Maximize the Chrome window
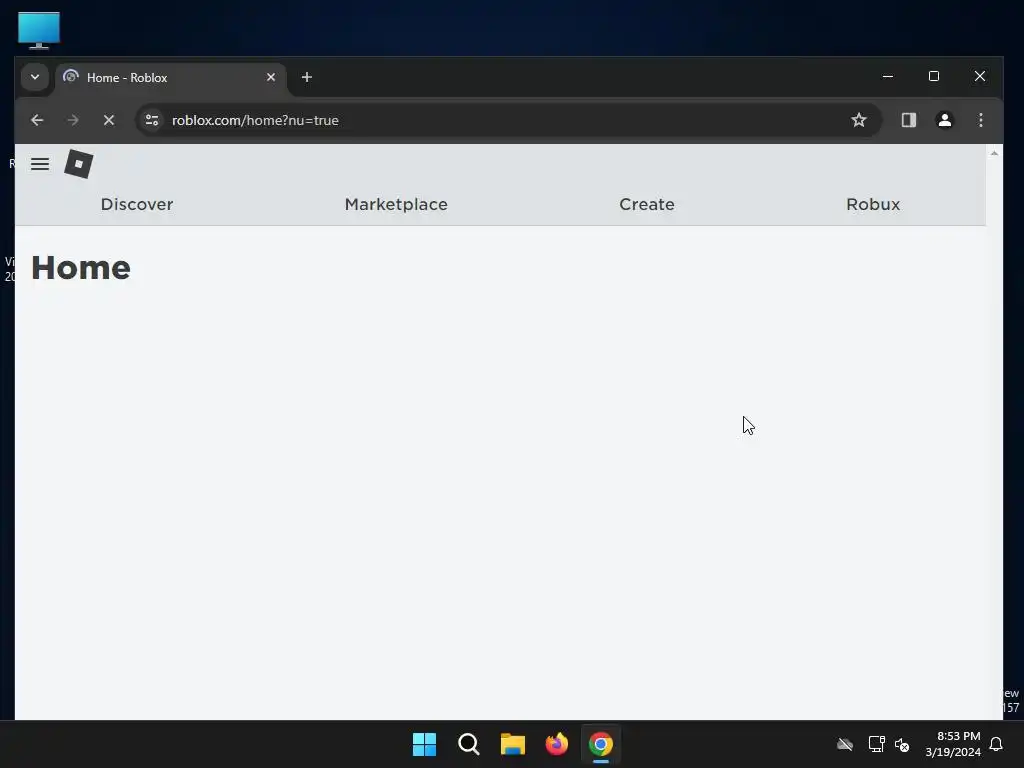This screenshot has height=768, width=1024. pos(934,76)
